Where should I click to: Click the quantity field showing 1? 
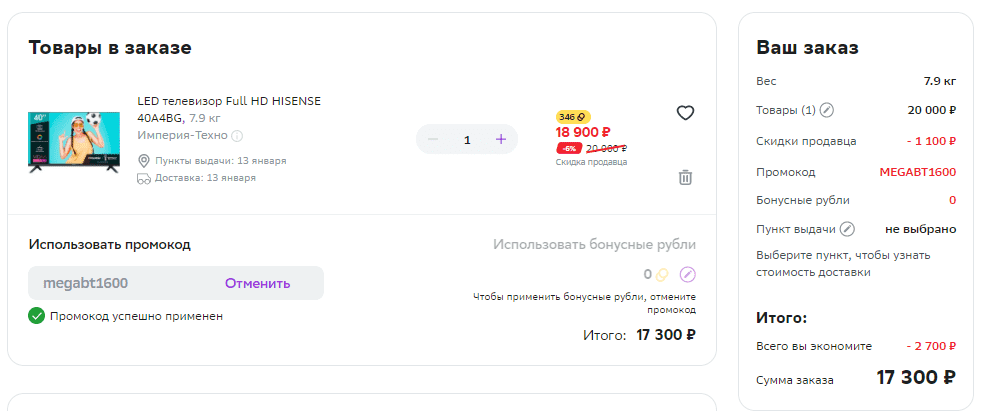click(467, 139)
